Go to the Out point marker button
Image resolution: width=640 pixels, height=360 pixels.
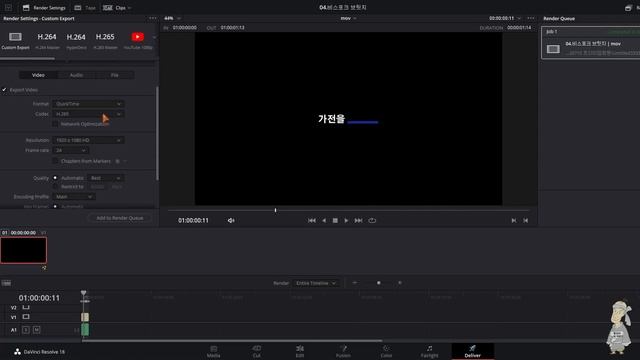[526, 220]
